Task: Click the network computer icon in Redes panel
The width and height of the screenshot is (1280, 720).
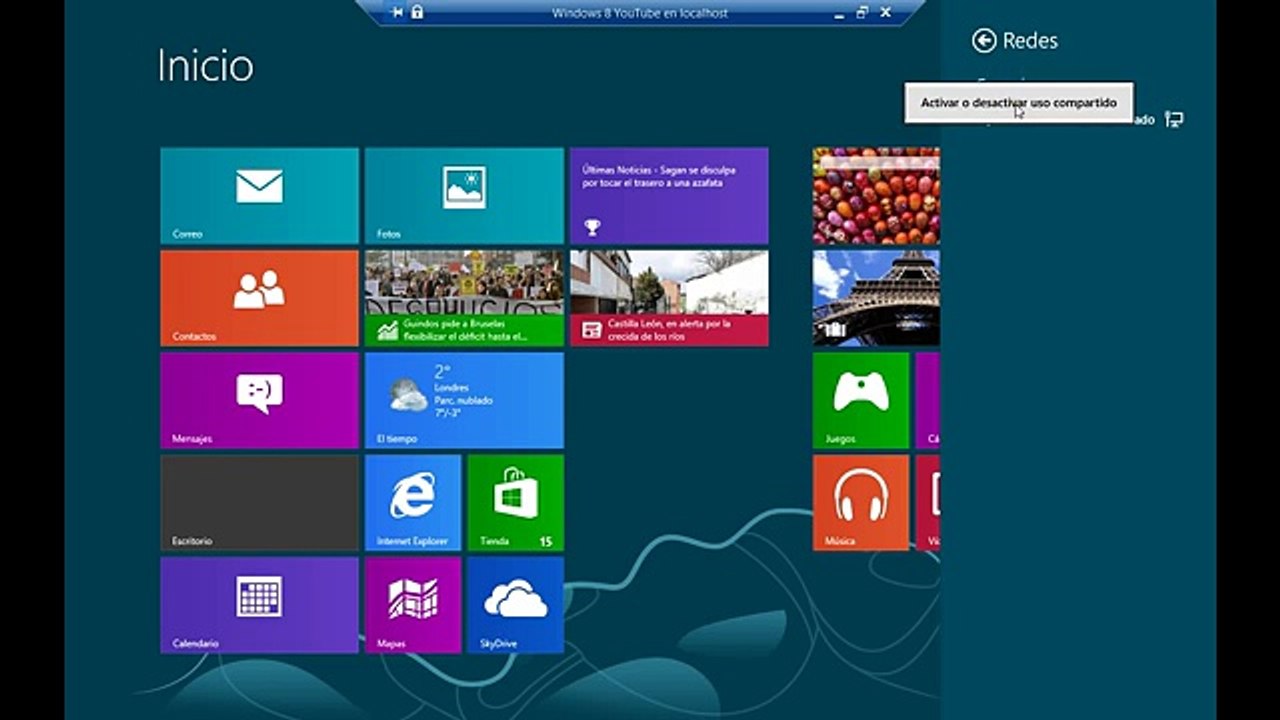Action: (x=1175, y=120)
